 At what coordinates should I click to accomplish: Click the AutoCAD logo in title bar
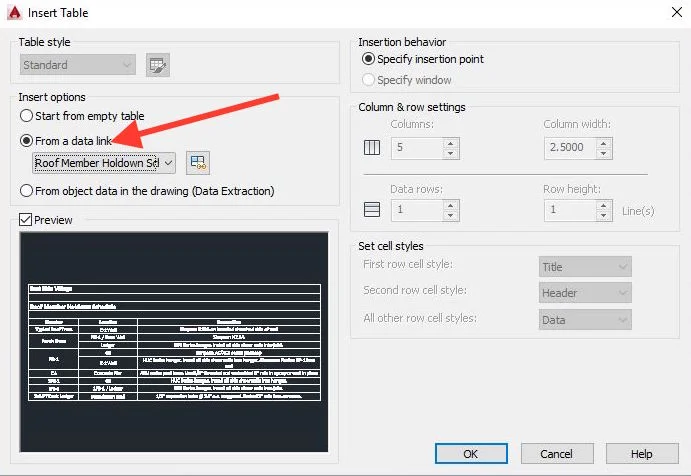tap(15, 12)
